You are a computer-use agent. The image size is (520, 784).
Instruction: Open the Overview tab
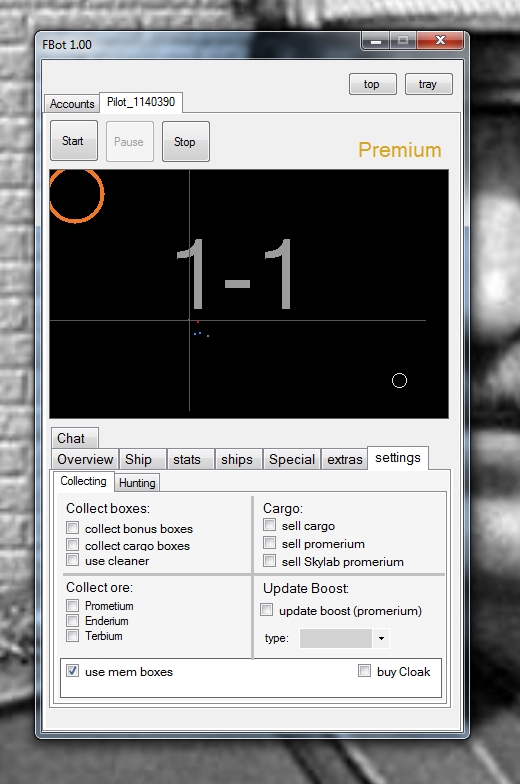pyautogui.click(x=85, y=459)
